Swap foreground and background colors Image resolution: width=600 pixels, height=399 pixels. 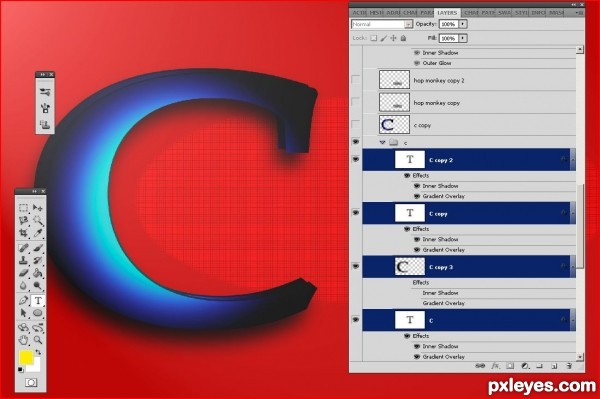point(38,352)
